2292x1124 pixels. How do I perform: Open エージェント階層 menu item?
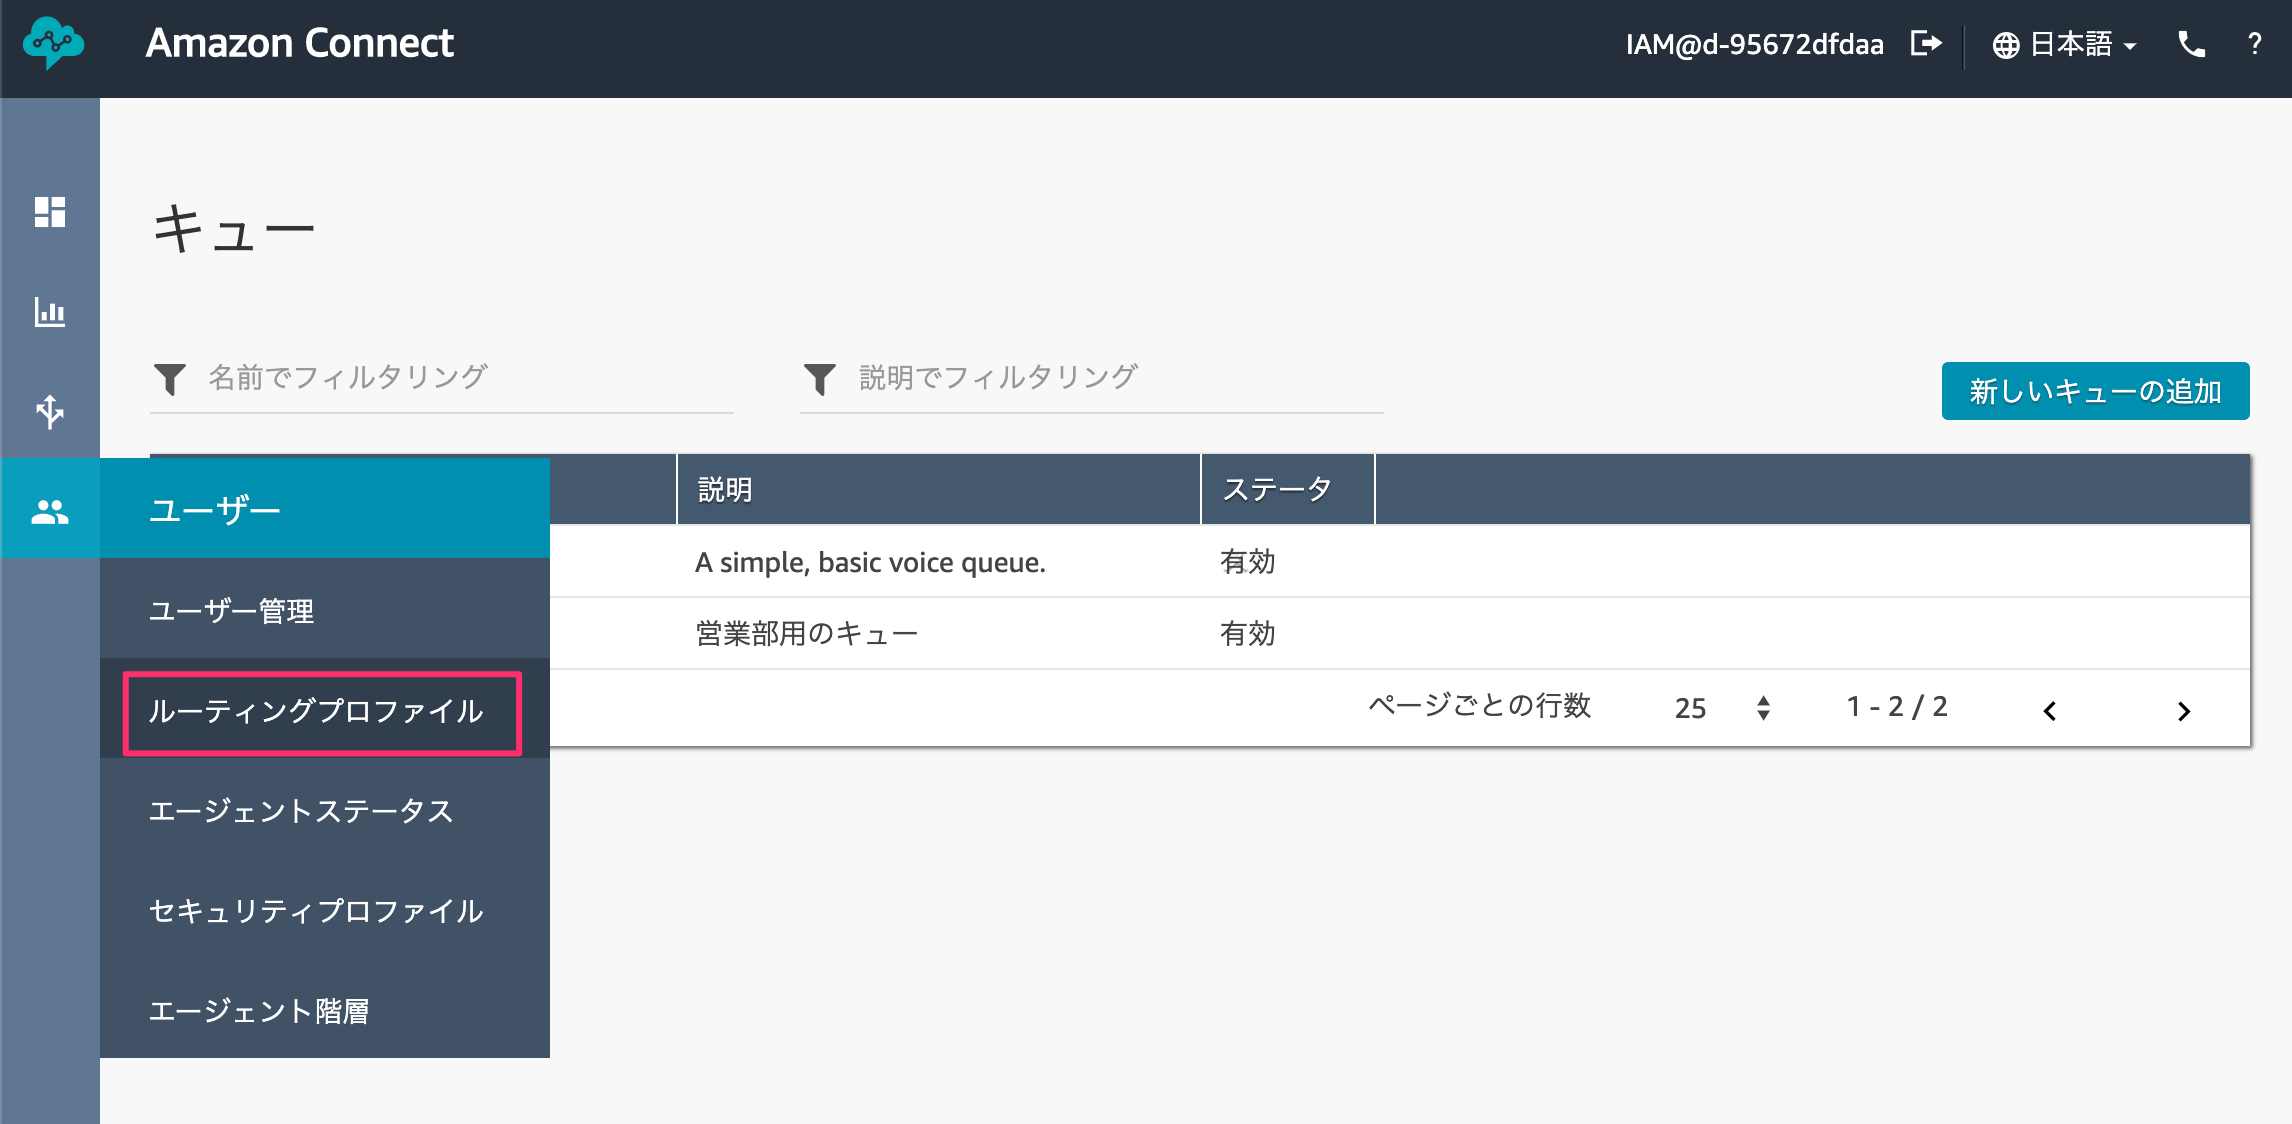coord(325,1008)
